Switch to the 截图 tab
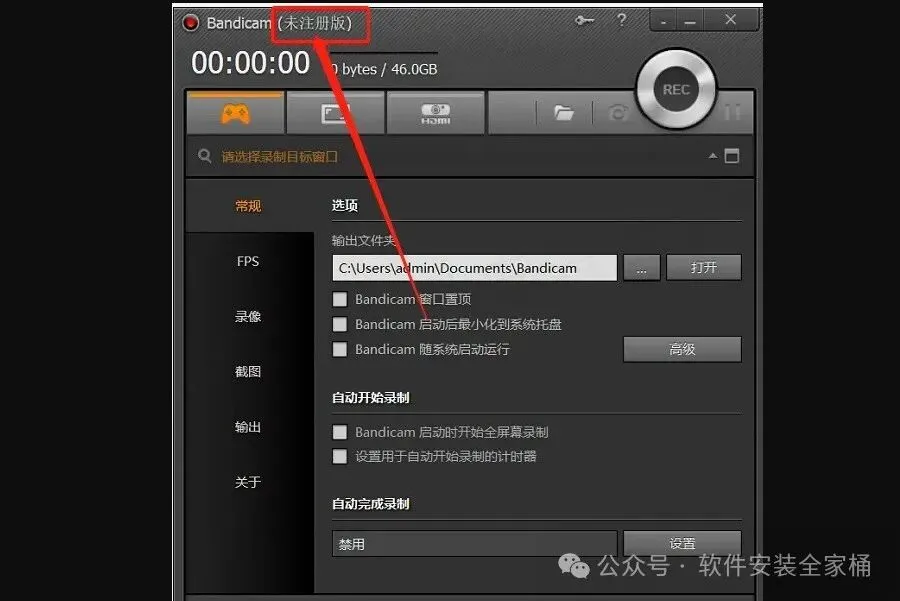The width and height of the screenshot is (900, 601). coord(248,371)
